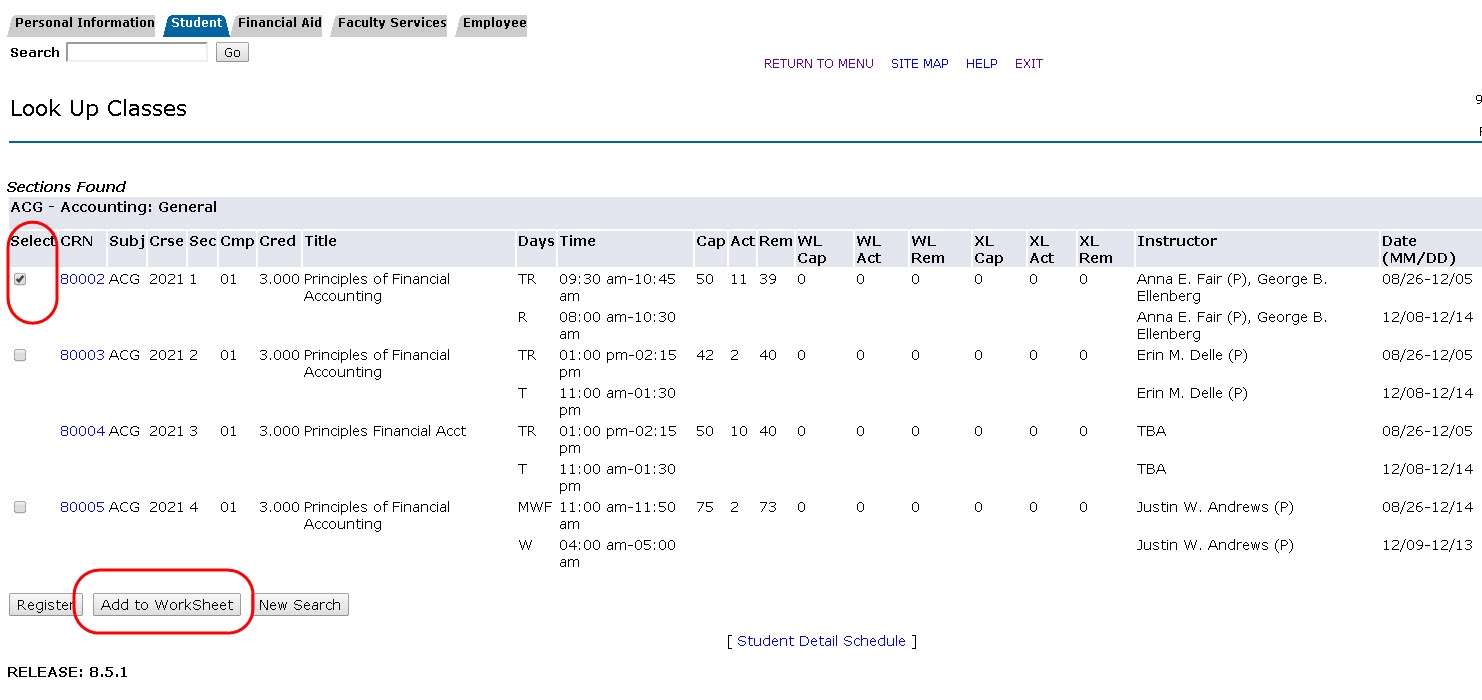View the CRN 80004 section link

tap(82, 432)
